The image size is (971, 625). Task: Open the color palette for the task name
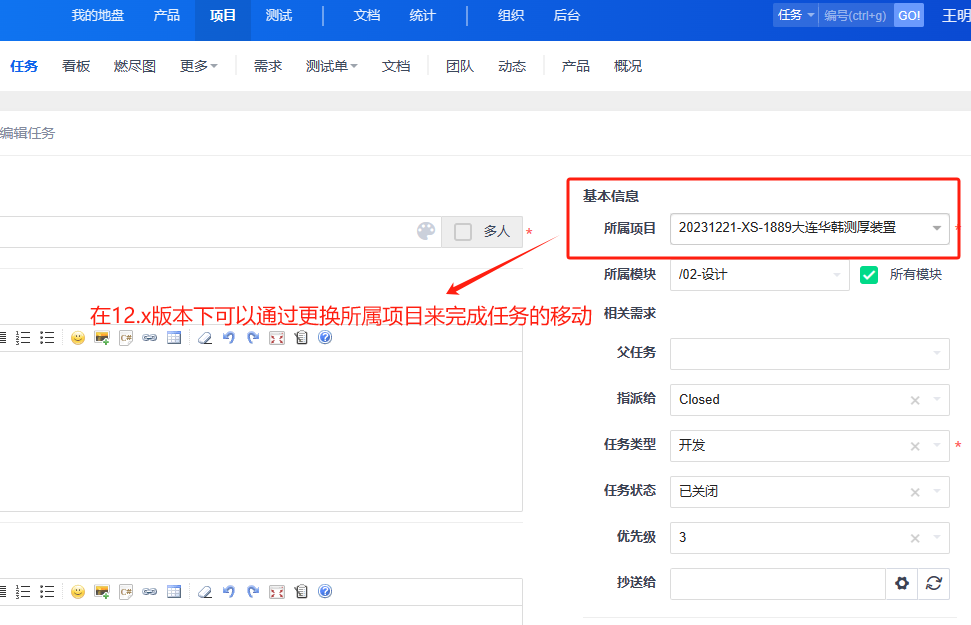click(426, 232)
